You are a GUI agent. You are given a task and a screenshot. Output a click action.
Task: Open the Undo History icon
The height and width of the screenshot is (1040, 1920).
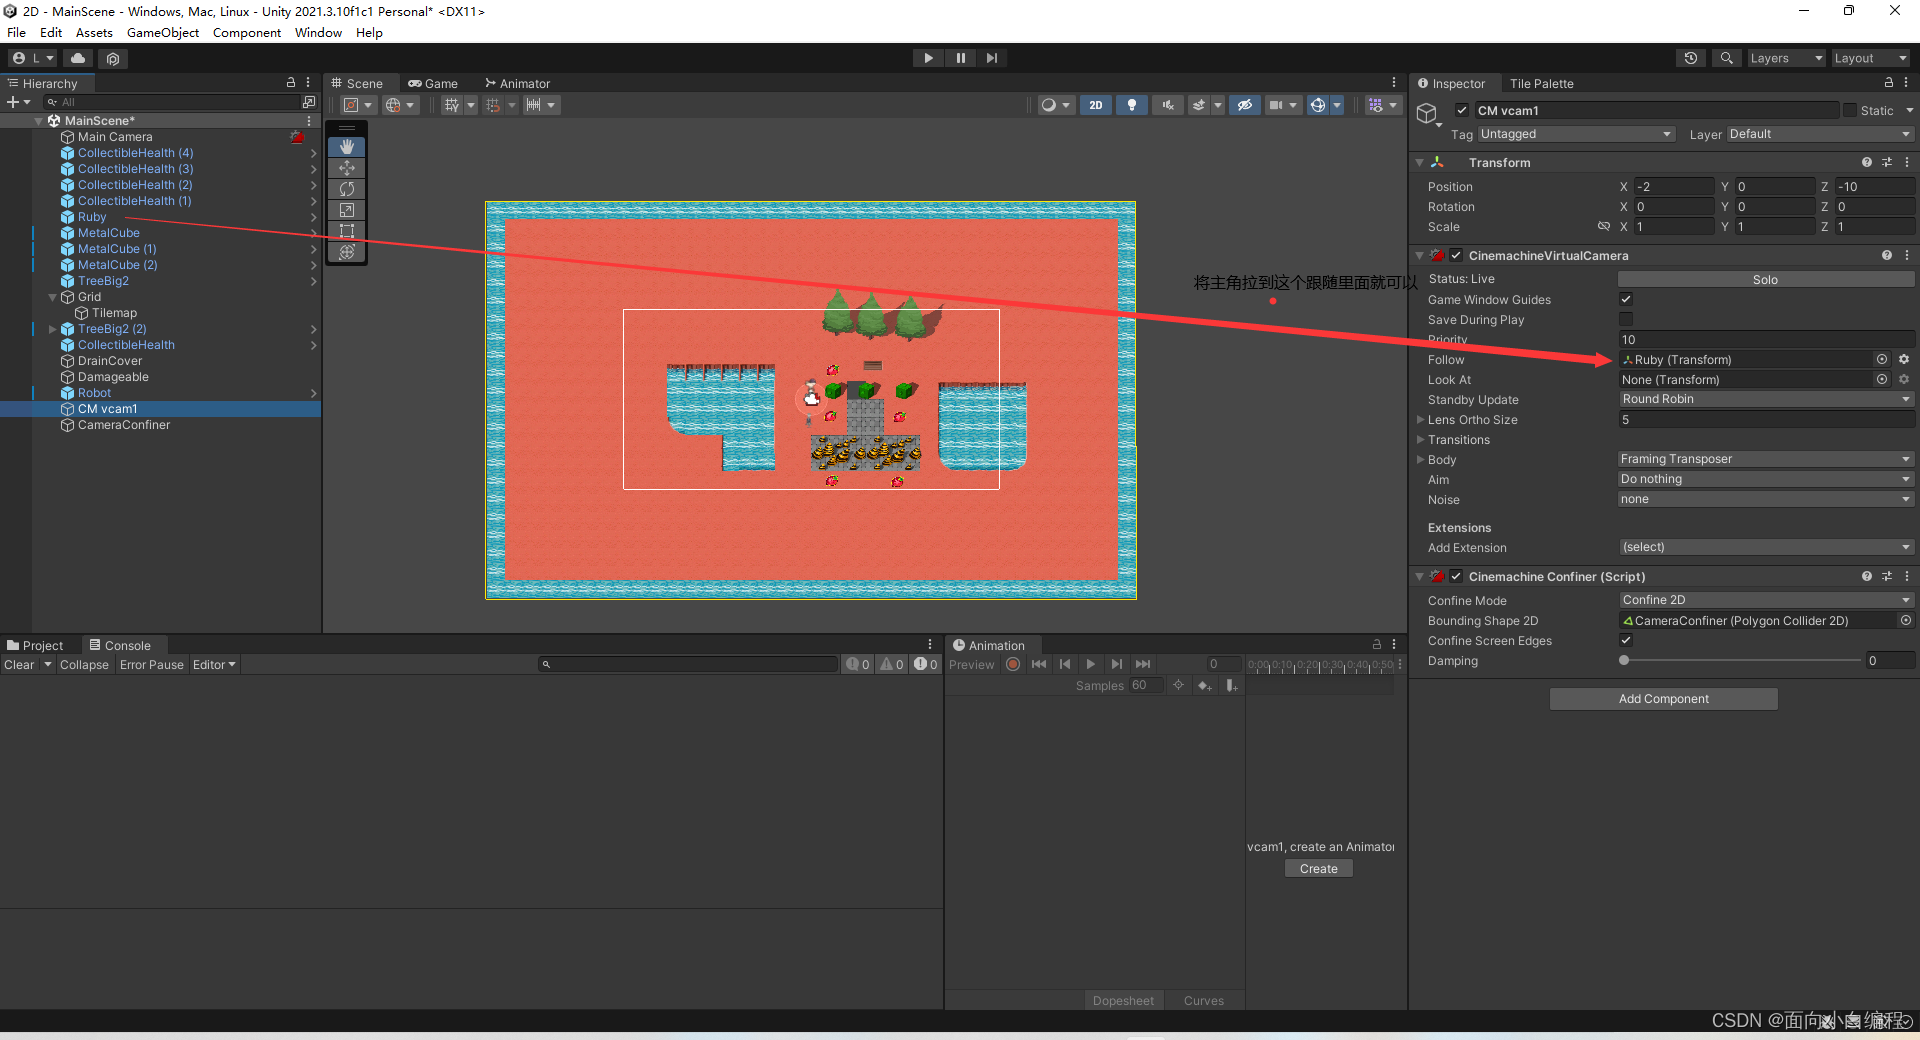[1691, 58]
